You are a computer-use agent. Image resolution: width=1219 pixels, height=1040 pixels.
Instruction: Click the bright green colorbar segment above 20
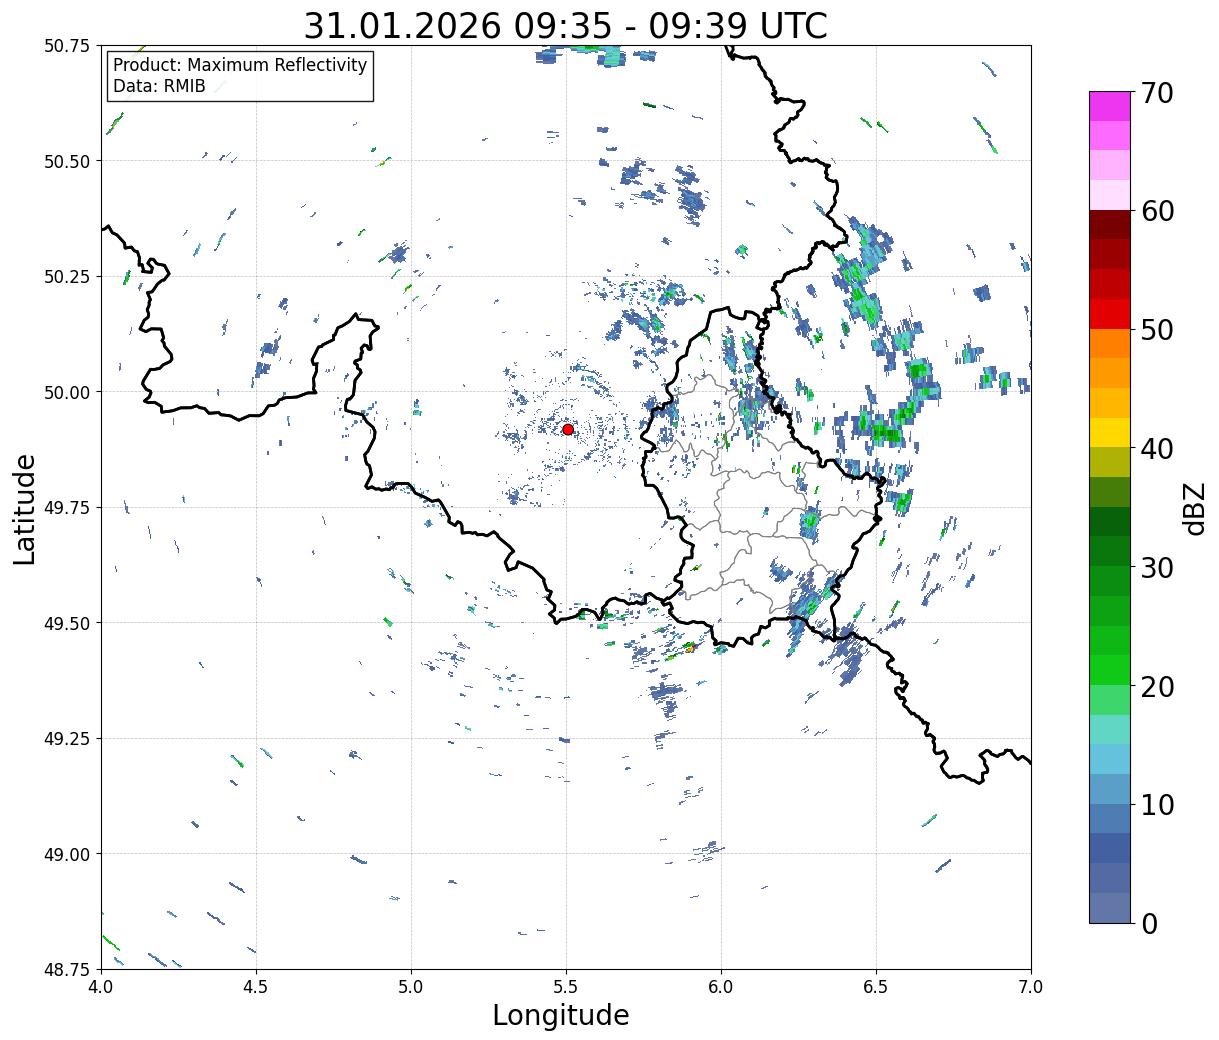click(x=1109, y=670)
